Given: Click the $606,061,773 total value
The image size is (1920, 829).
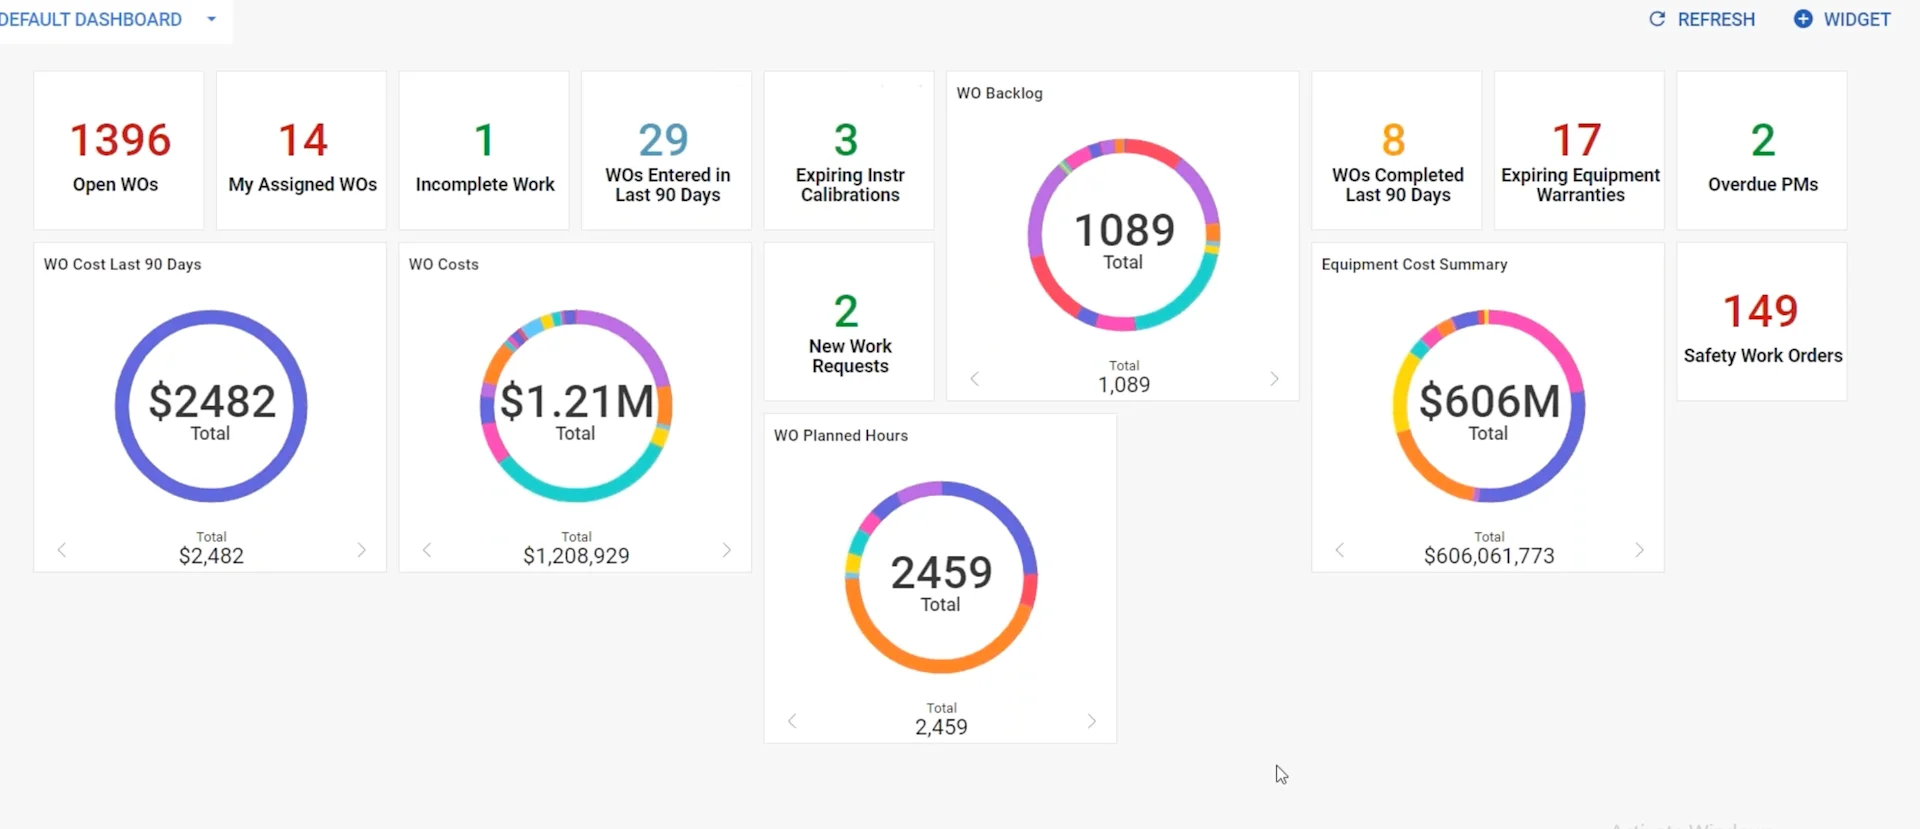Looking at the screenshot, I should [x=1489, y=556].
